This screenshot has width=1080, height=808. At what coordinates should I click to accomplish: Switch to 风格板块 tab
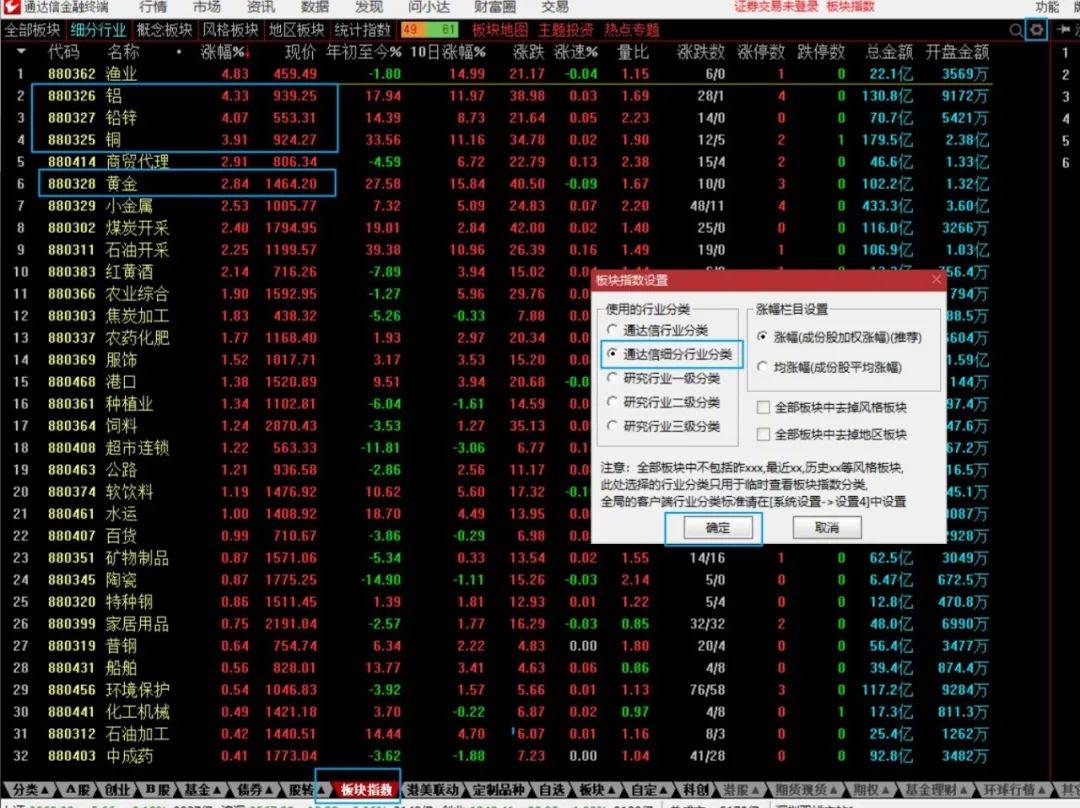point(230,30)
